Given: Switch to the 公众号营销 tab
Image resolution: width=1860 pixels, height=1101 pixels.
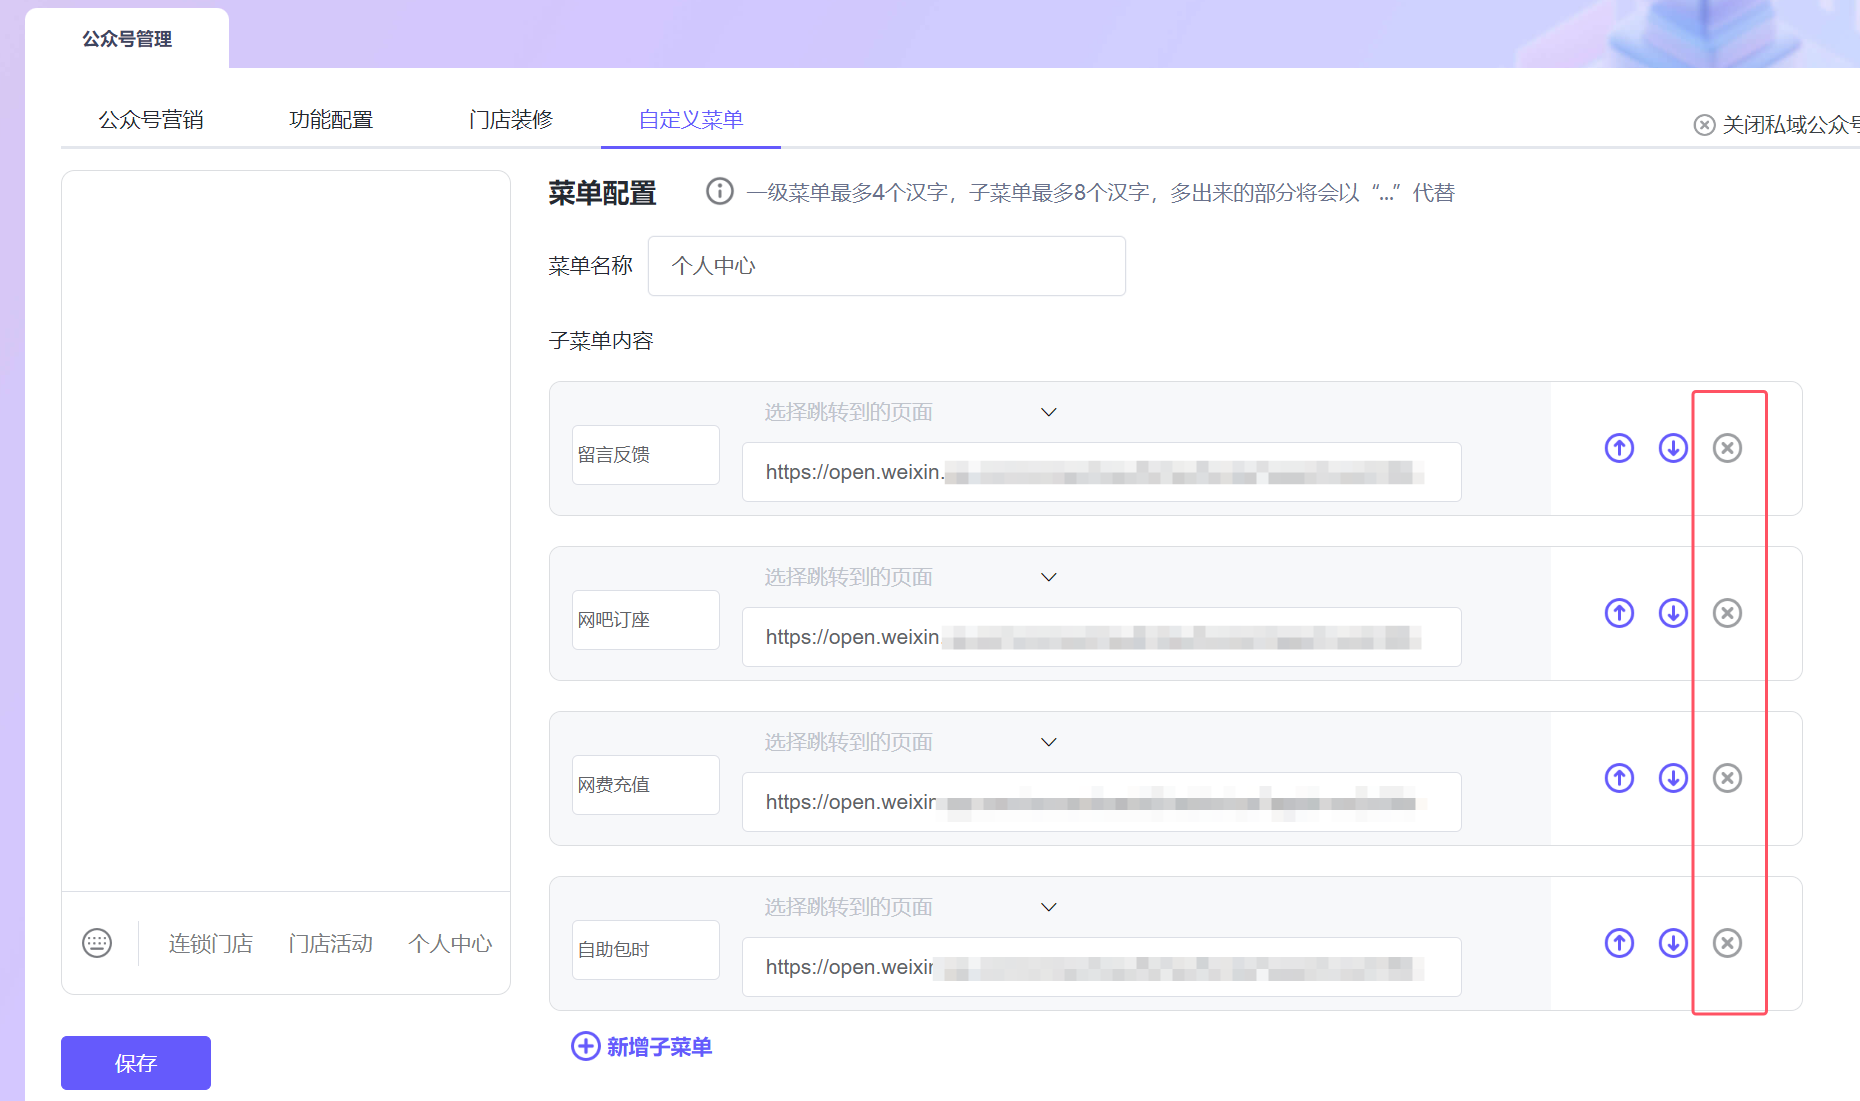Looking at the screenshot, I should (151, 120).
